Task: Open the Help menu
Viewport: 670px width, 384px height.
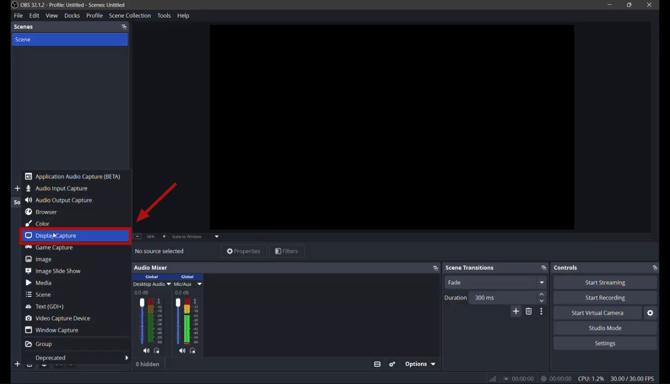Action: pyautogui.click(x=183, y=15)
